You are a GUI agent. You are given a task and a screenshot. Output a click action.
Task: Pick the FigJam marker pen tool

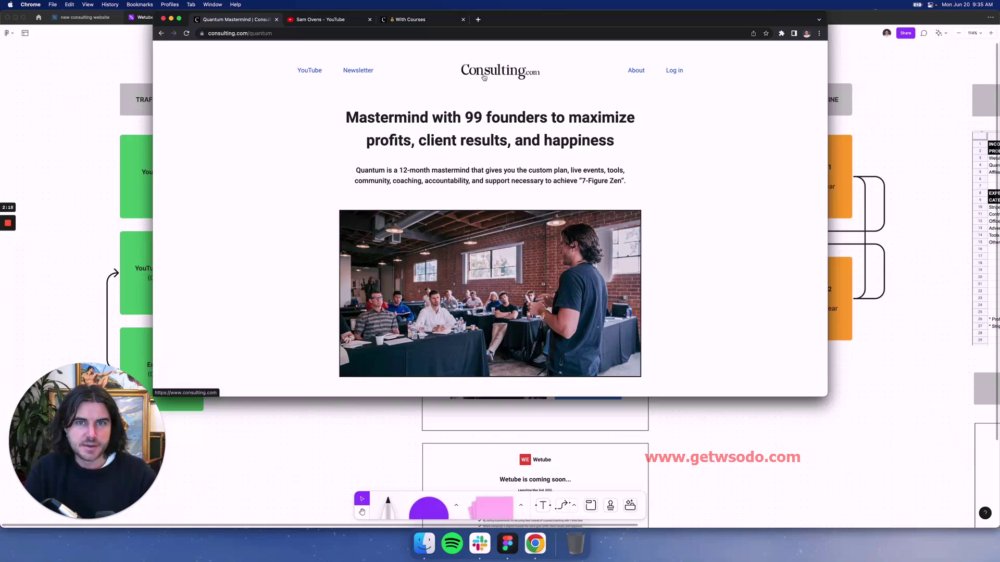click(387, 507)
